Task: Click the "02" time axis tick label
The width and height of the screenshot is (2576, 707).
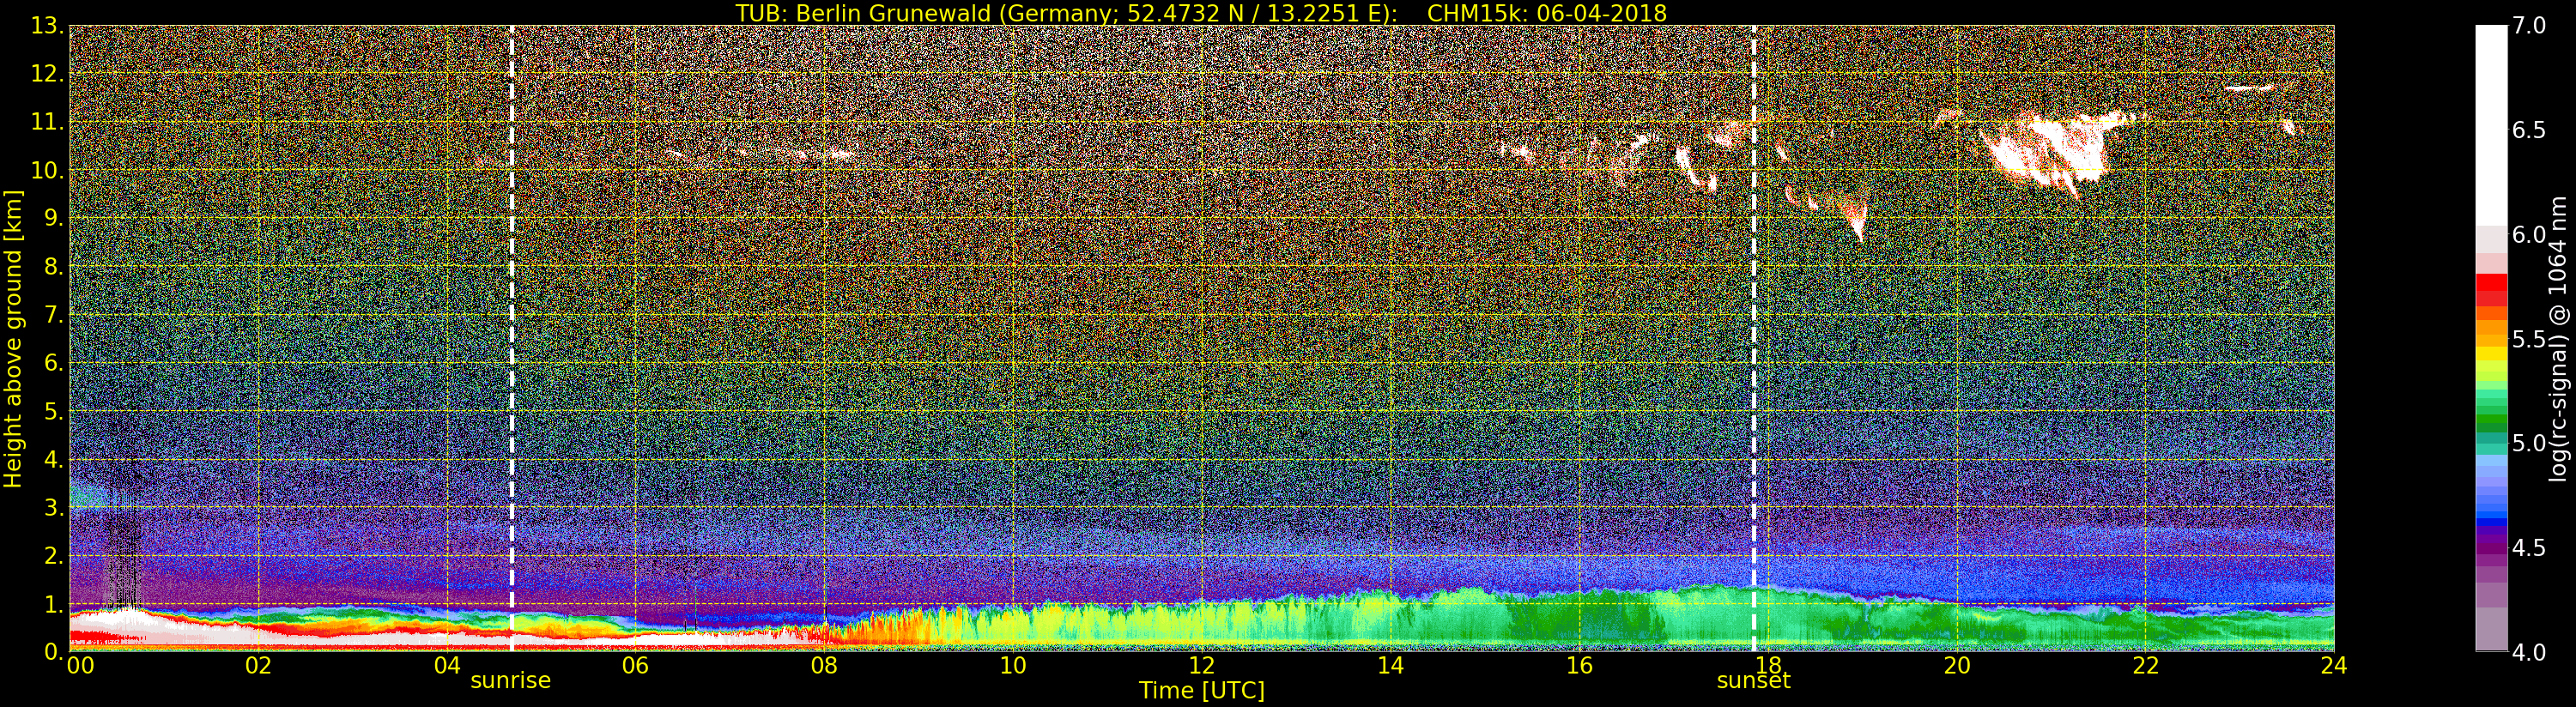Action: tap(258, 665)
